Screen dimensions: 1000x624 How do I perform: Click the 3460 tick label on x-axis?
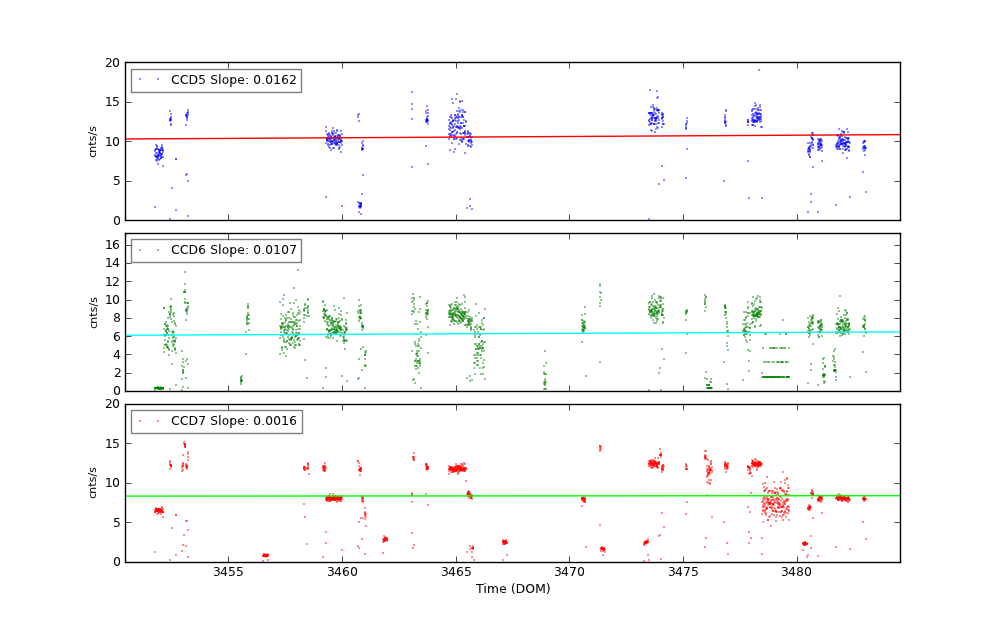click(x=342, y=572)
